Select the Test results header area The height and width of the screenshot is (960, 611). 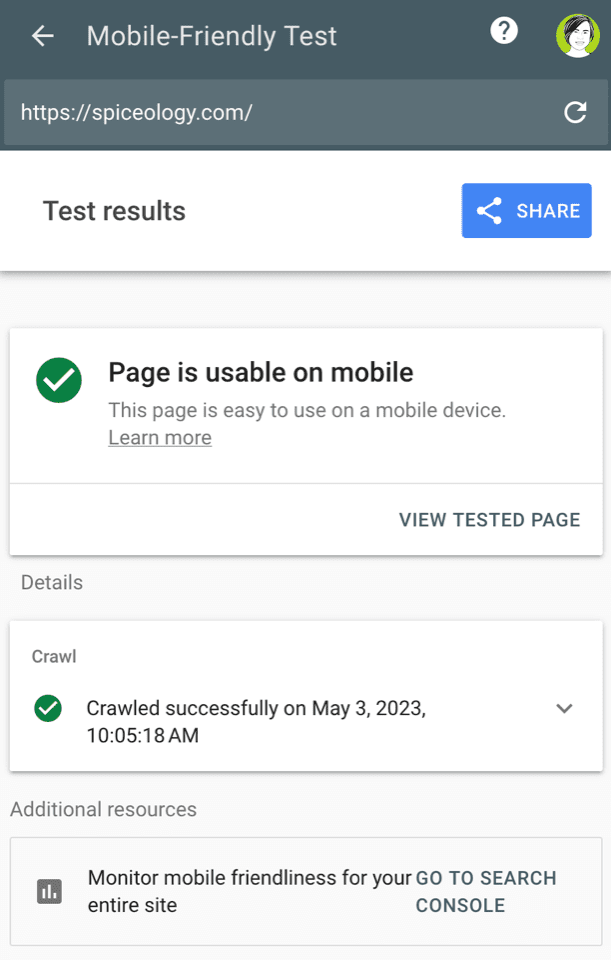[113, 211]
